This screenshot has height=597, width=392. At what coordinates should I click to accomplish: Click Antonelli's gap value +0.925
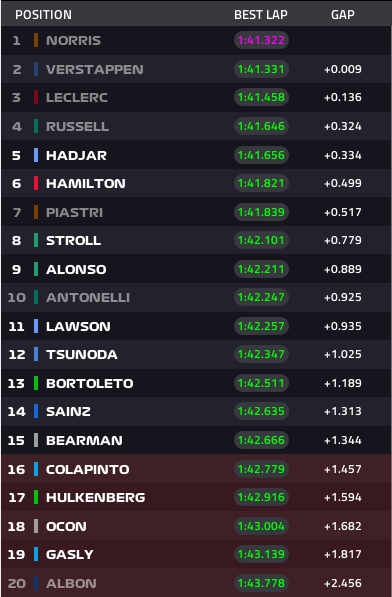pyautogui.click(x=343, y=297)
